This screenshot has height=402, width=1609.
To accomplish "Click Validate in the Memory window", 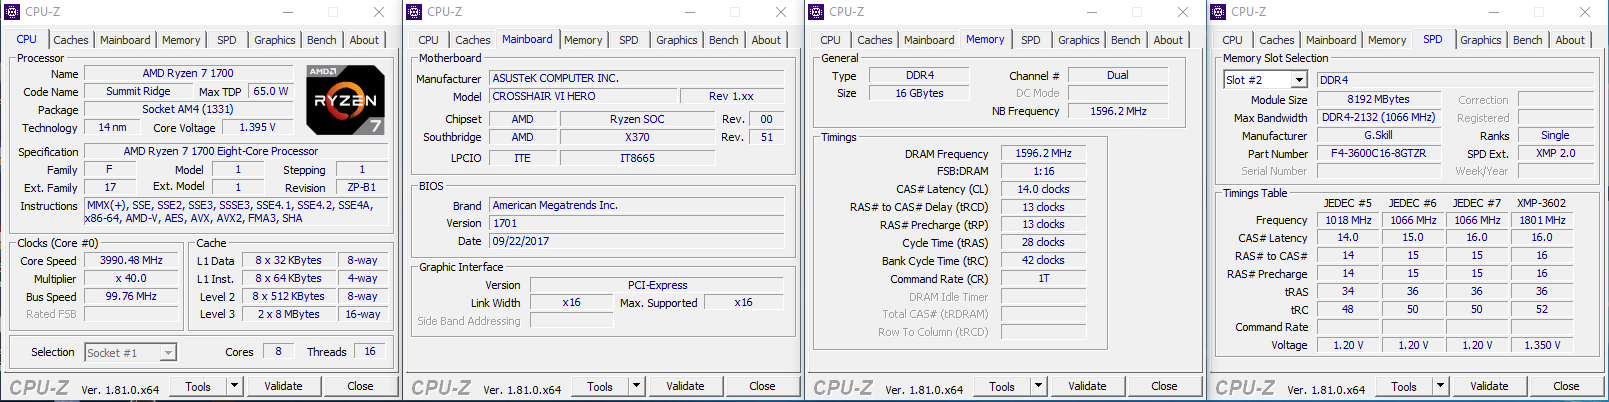I will (x=1087, y=386).
